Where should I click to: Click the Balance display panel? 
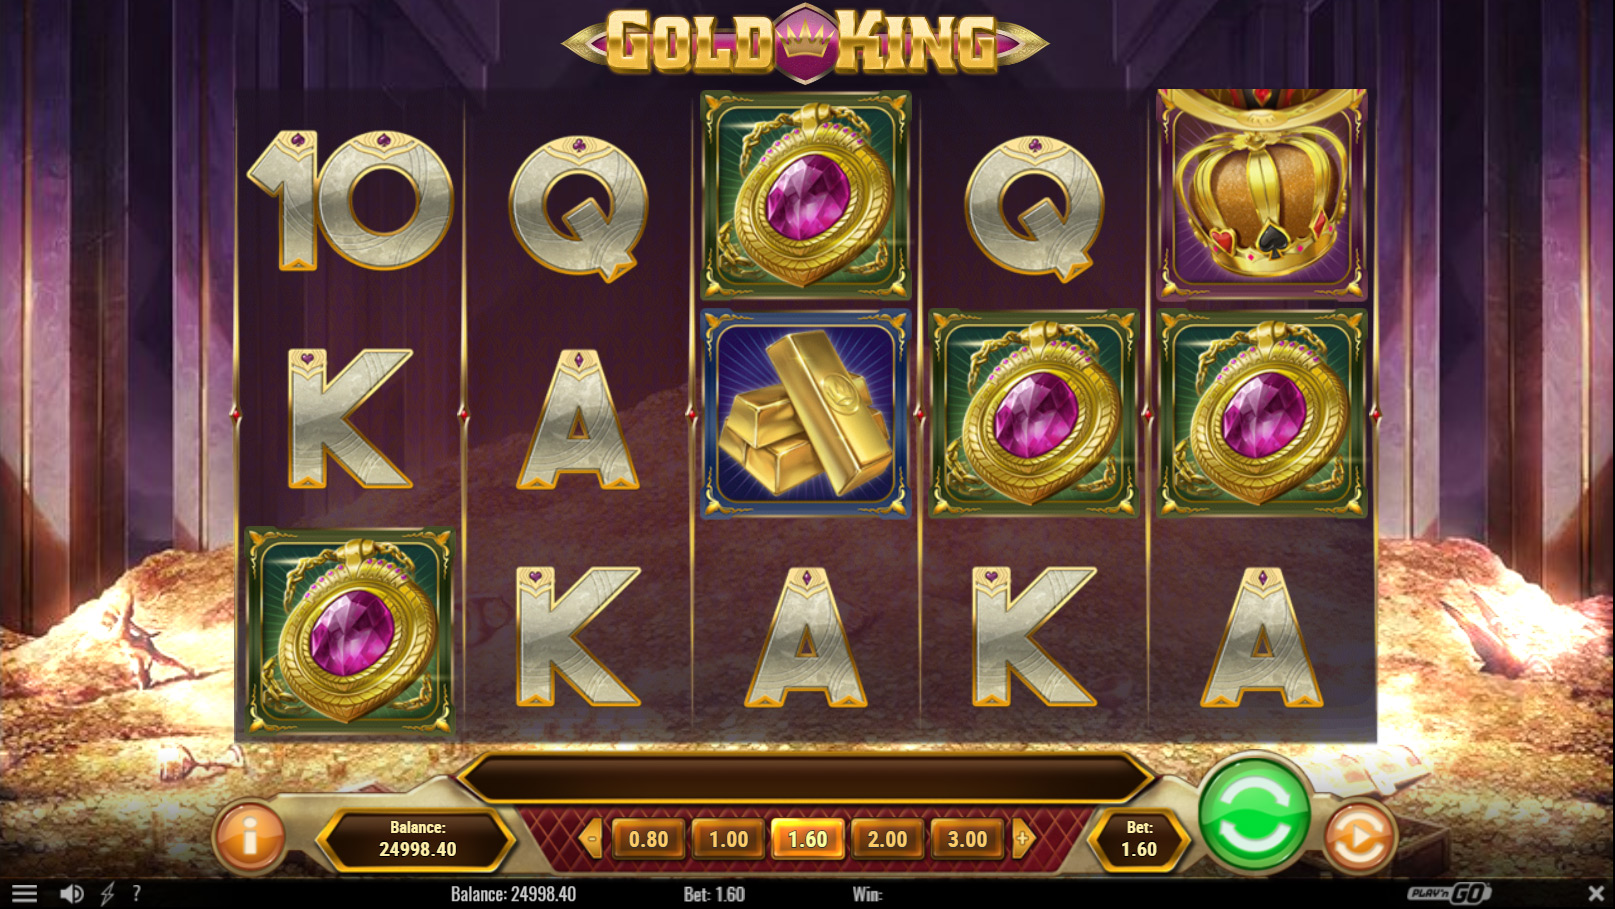coord(417,839)
